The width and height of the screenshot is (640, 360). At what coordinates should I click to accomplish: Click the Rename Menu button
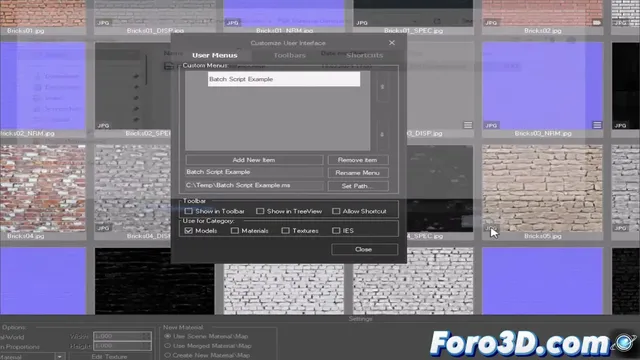[x=358, y=173]
